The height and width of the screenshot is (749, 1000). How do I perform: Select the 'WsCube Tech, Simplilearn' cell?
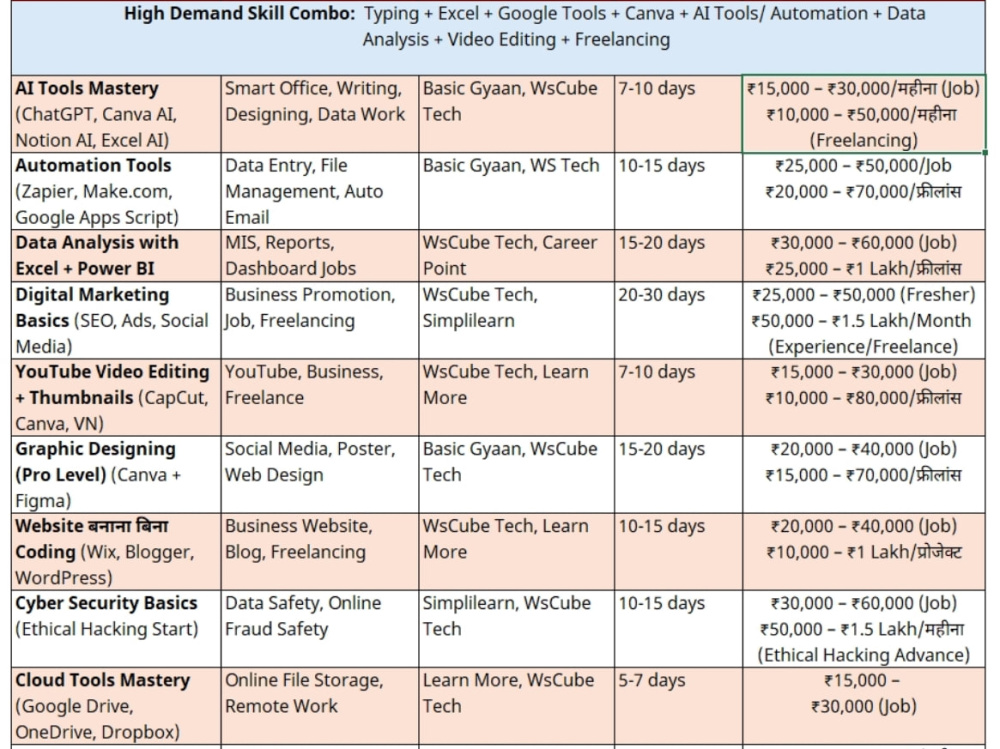[x=517, y=320]
